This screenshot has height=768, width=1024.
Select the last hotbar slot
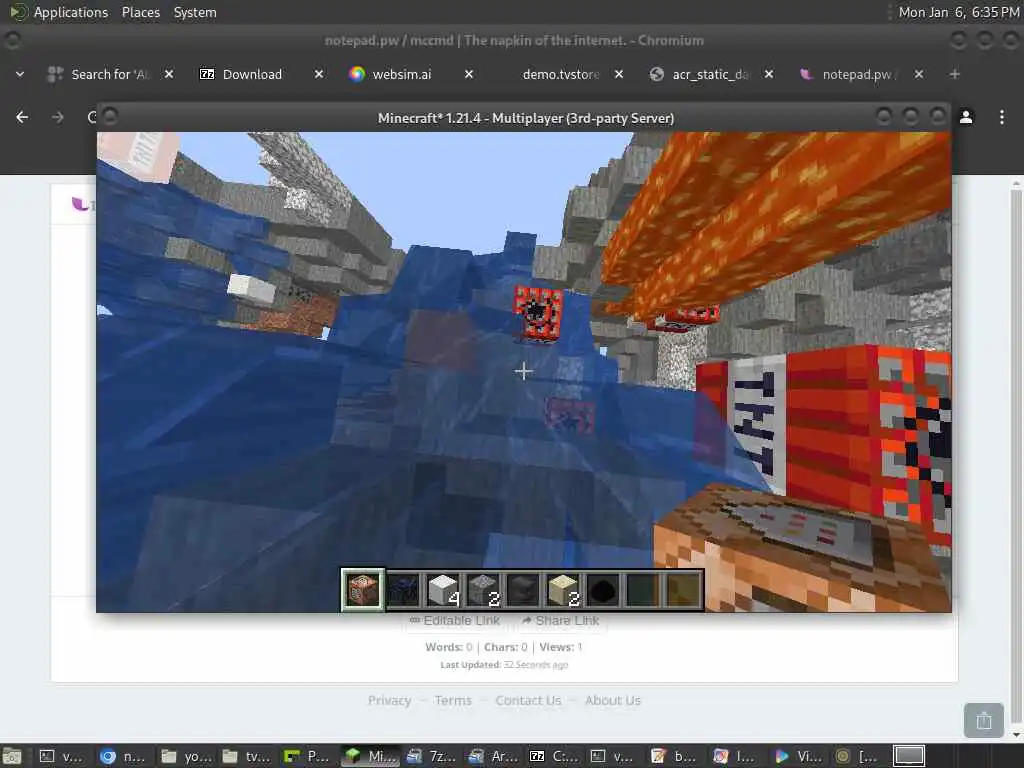(682, 590)
